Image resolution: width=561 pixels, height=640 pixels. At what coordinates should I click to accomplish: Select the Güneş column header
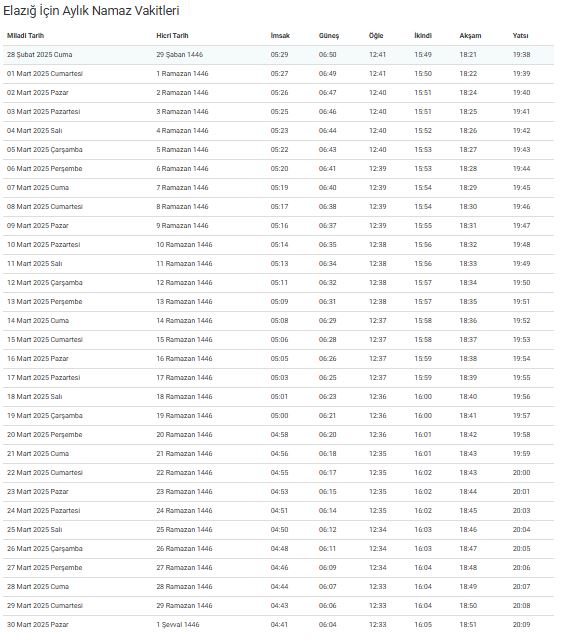(329, 36)
